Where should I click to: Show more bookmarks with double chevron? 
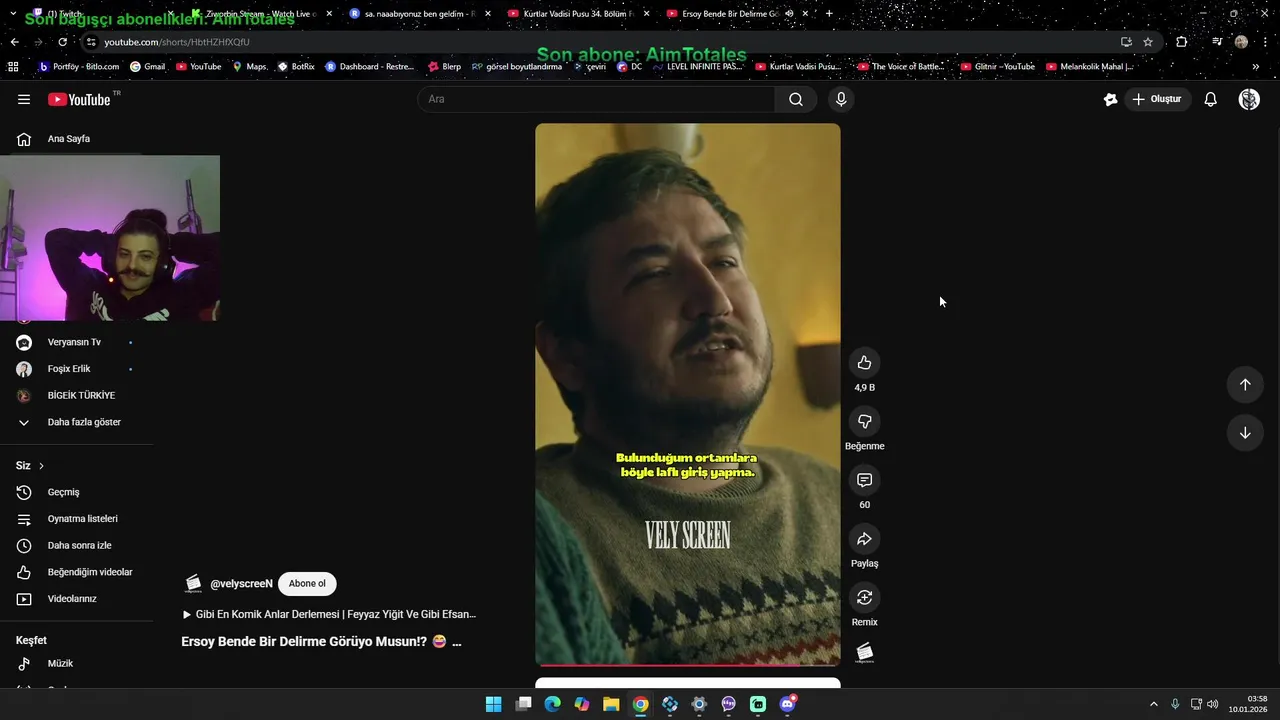click(x=1256, y=67)
